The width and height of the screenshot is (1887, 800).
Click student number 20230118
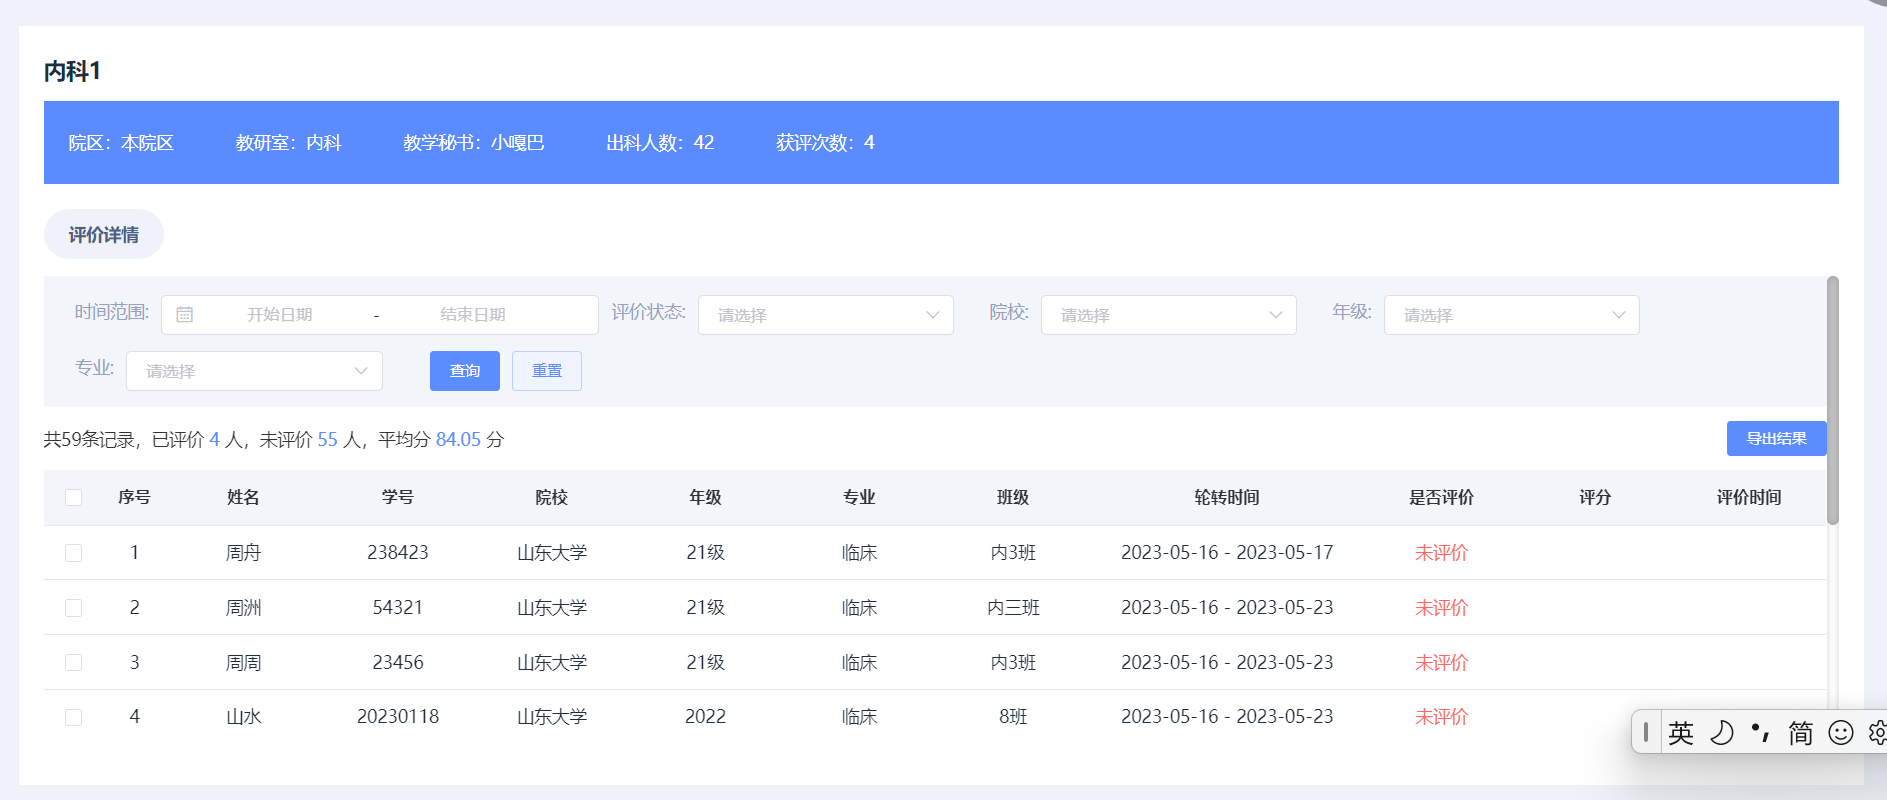pos(398,717)
